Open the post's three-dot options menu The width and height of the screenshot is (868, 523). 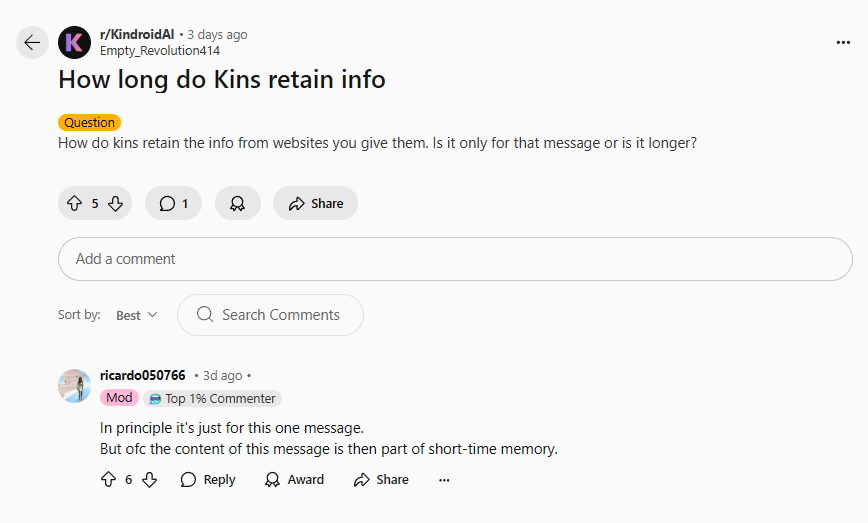(843, 43)
